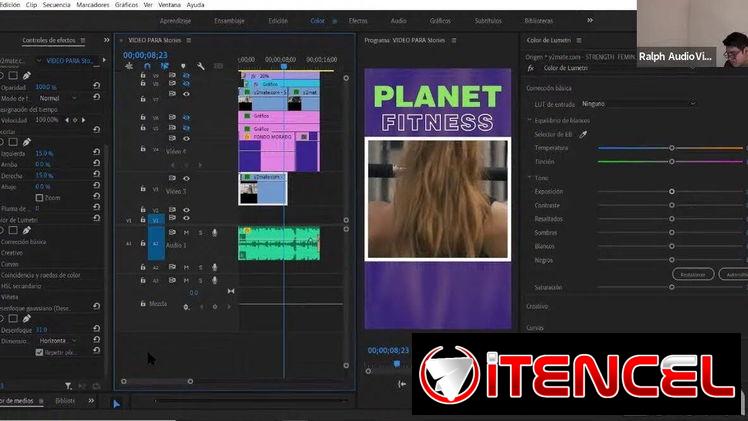Open the Modo de fusión Normal dropdown
The width and height of the screenshot is (748, 421).
coord(57,98)
